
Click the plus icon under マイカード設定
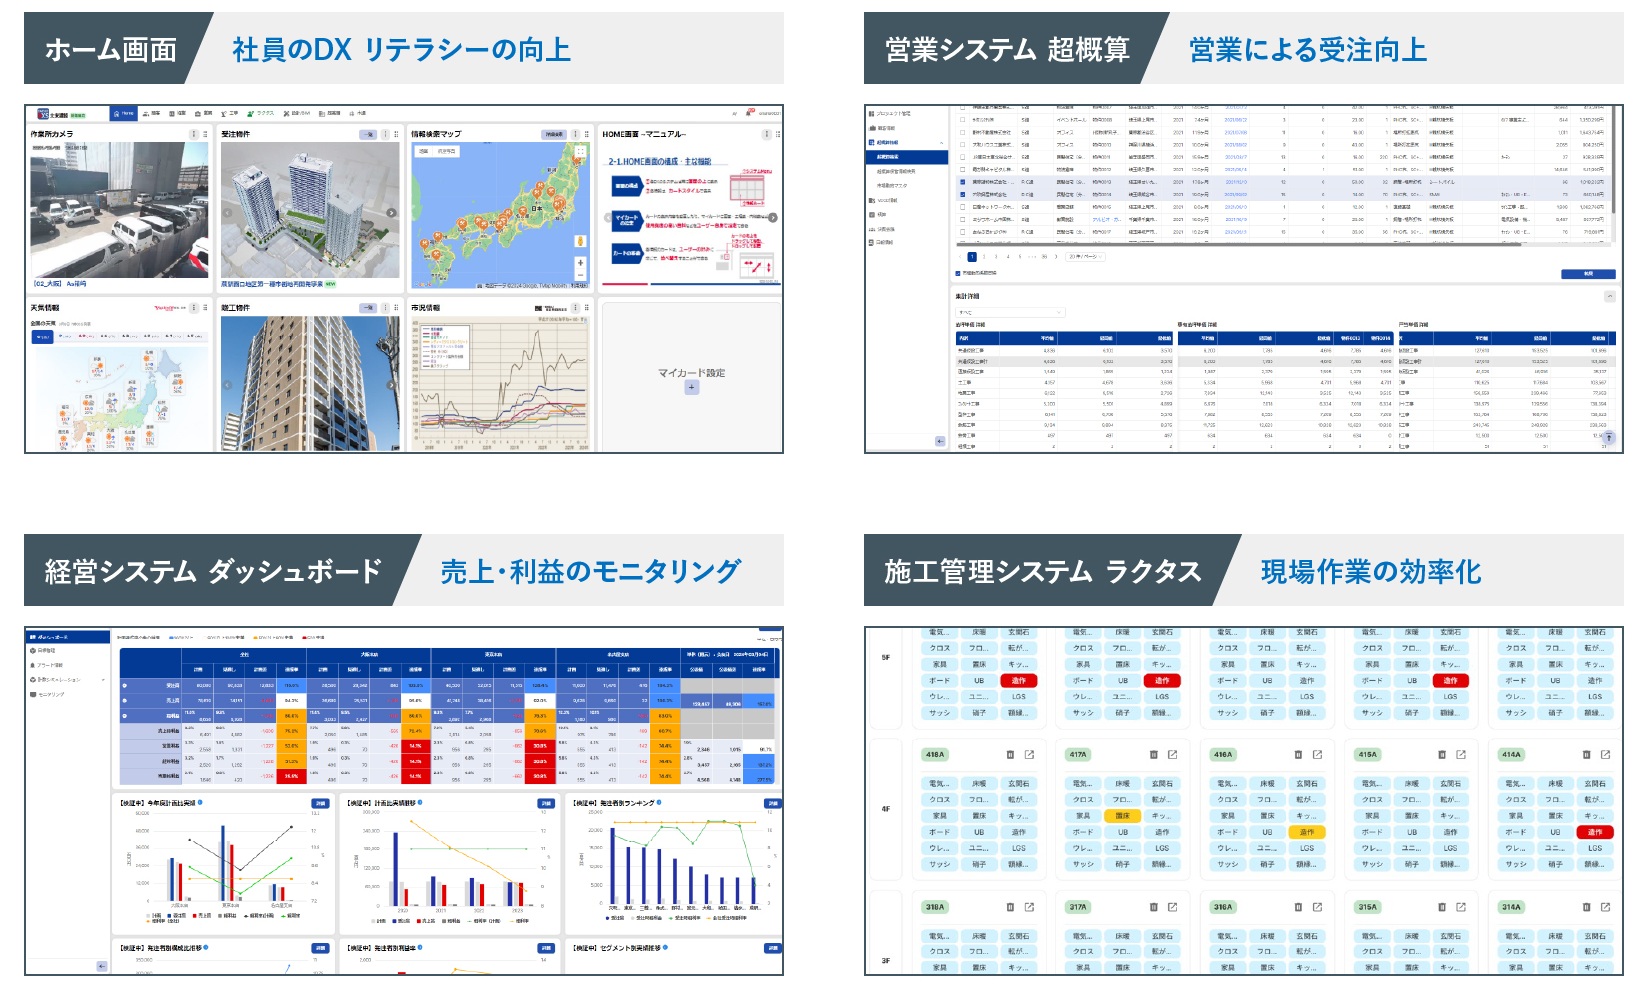[691, 387]
